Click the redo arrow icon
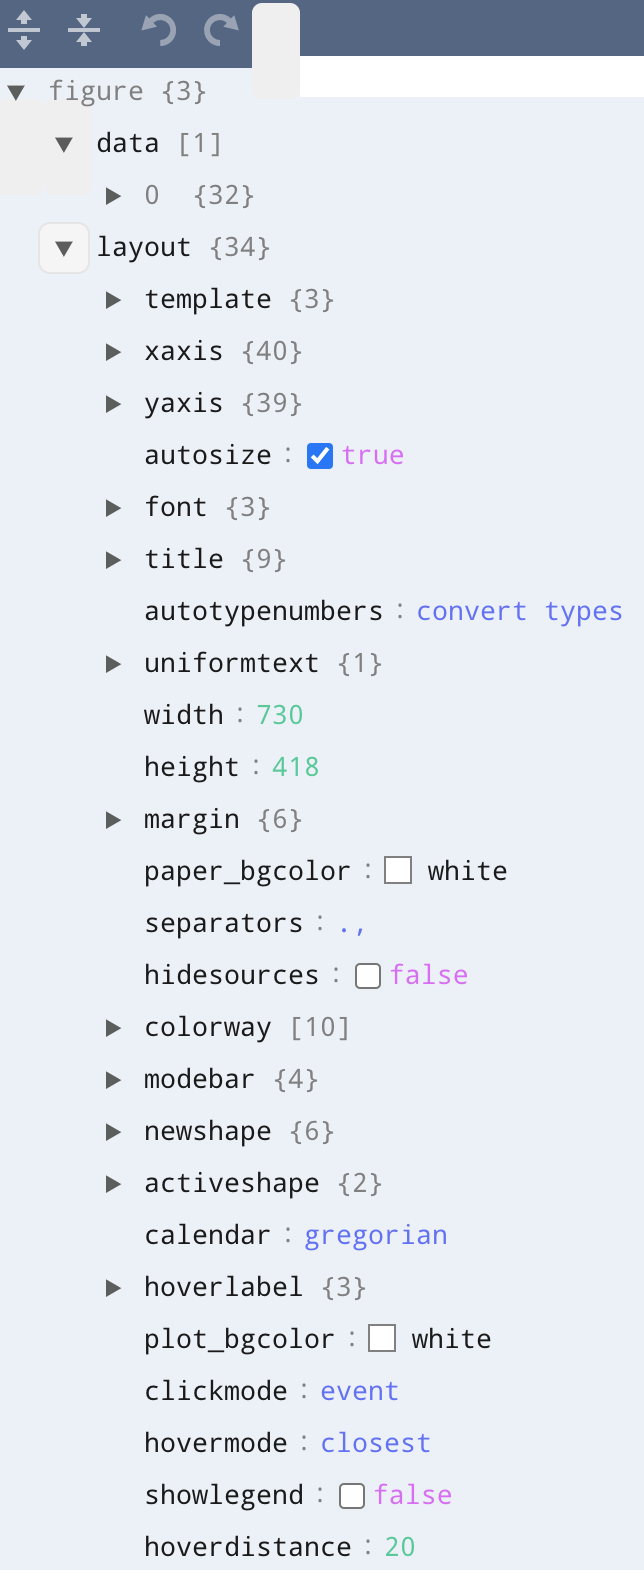 pos(221,30)
